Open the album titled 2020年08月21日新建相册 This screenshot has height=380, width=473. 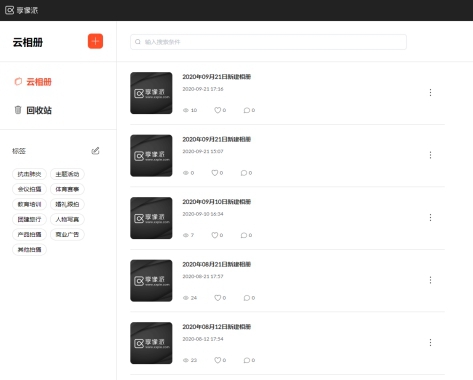click(217, 264)
